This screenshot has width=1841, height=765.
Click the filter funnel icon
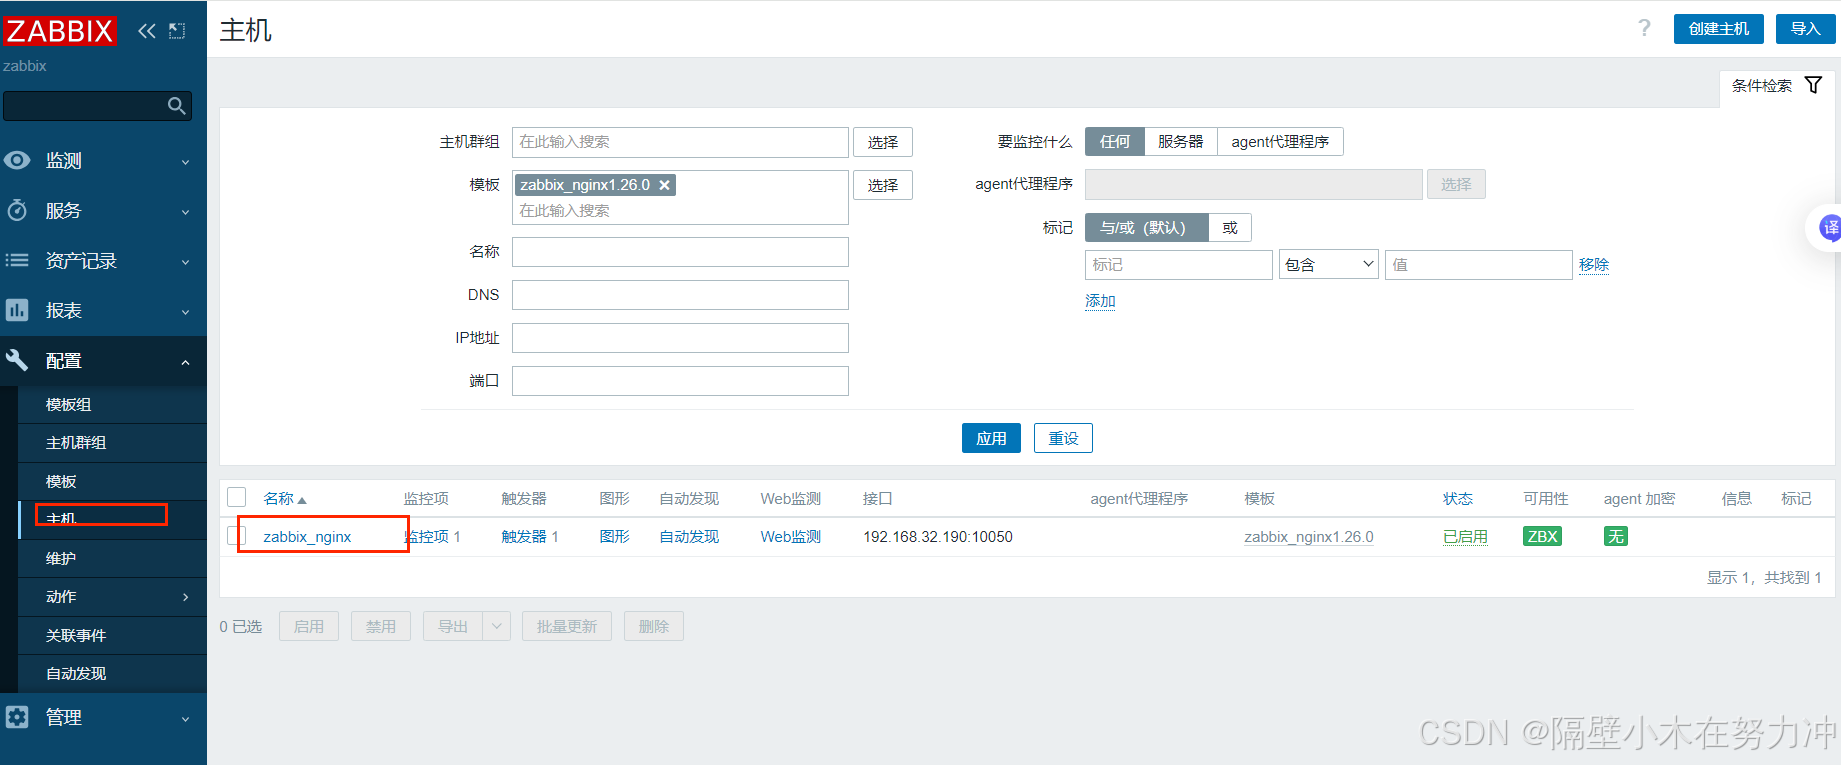[x=1813, y=85]
